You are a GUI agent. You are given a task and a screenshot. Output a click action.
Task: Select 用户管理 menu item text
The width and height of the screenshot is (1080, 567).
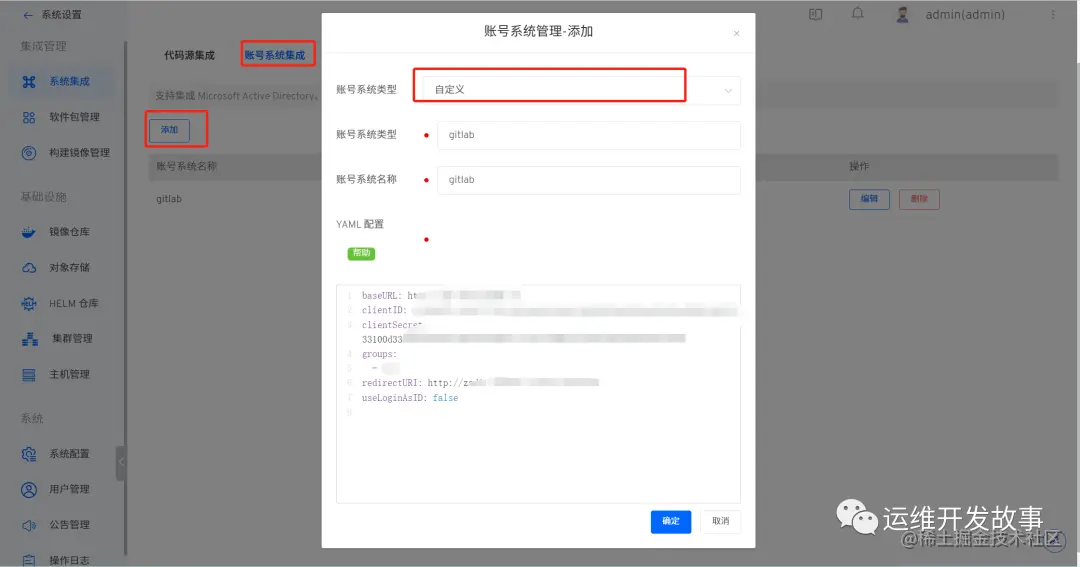[70, 489]
